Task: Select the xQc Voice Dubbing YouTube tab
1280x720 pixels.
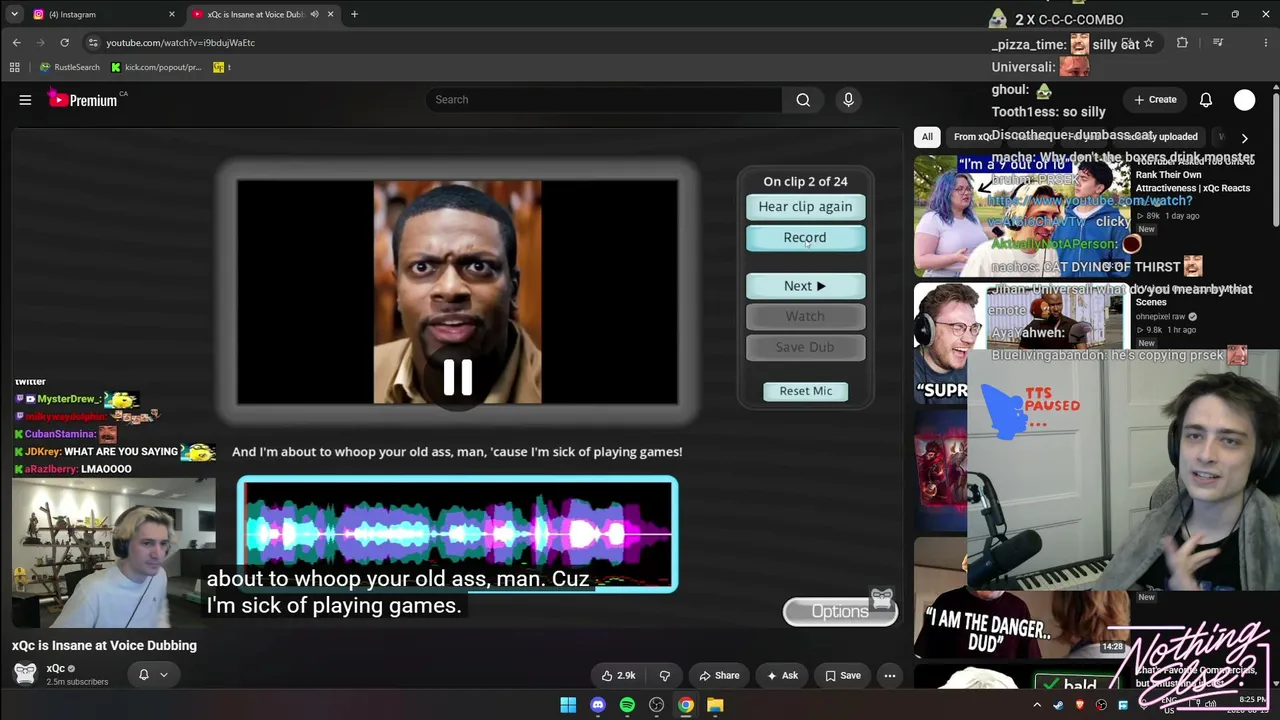Action: [x=261, y=14]
